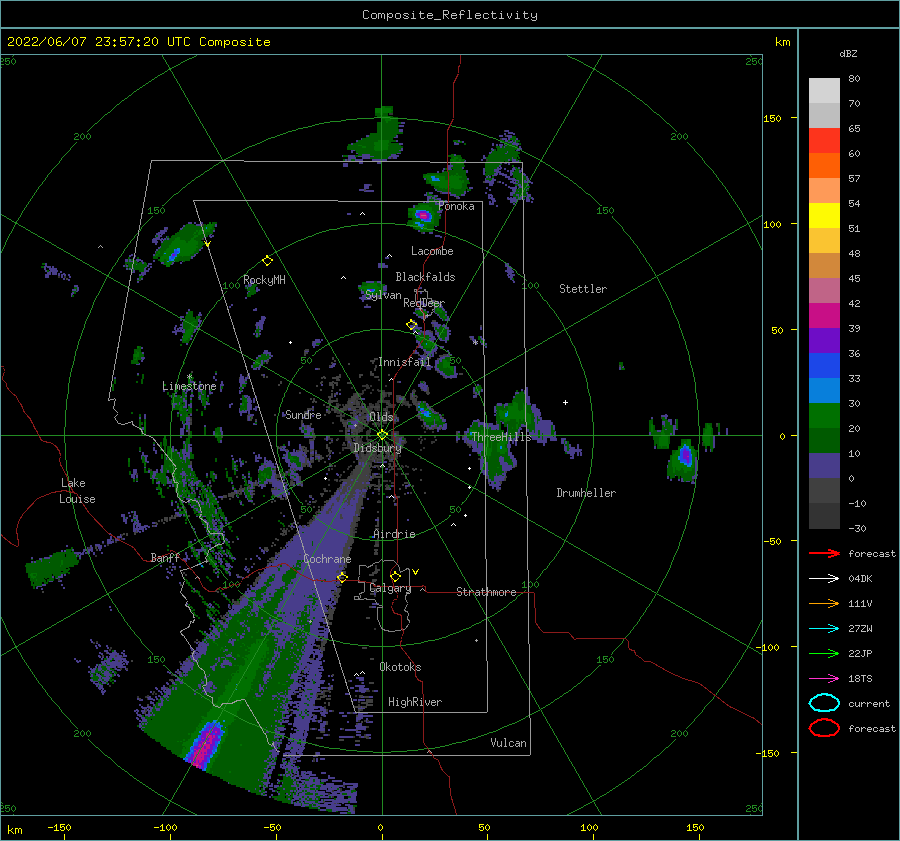Select the red forecast ellipse icon
Image resolution: width=900 pixels, height=841 pixels.
(824, 728)
